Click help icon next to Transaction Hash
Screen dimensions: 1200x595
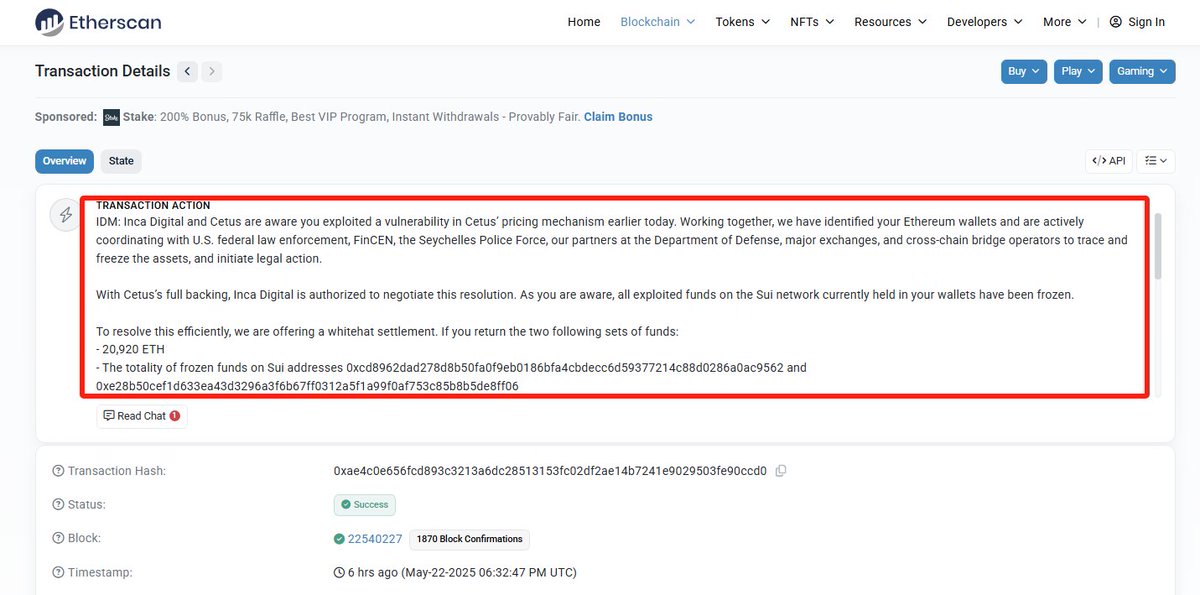coord(58,471)
